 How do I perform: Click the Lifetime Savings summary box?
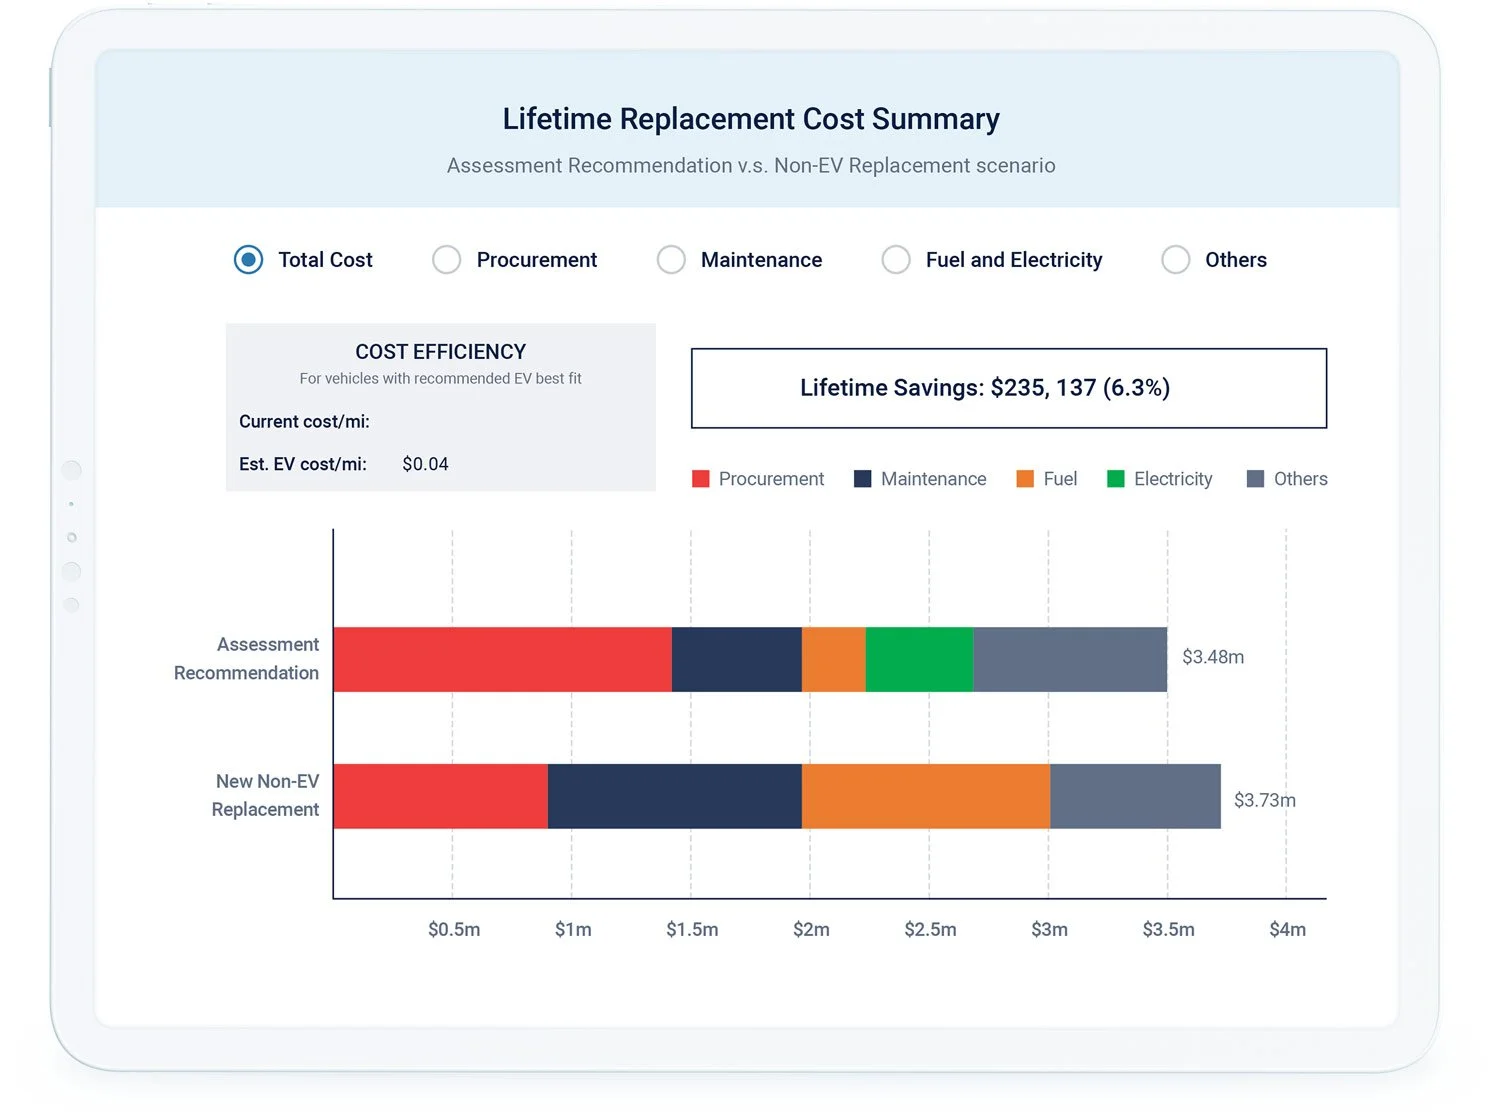pos(1009,388)
